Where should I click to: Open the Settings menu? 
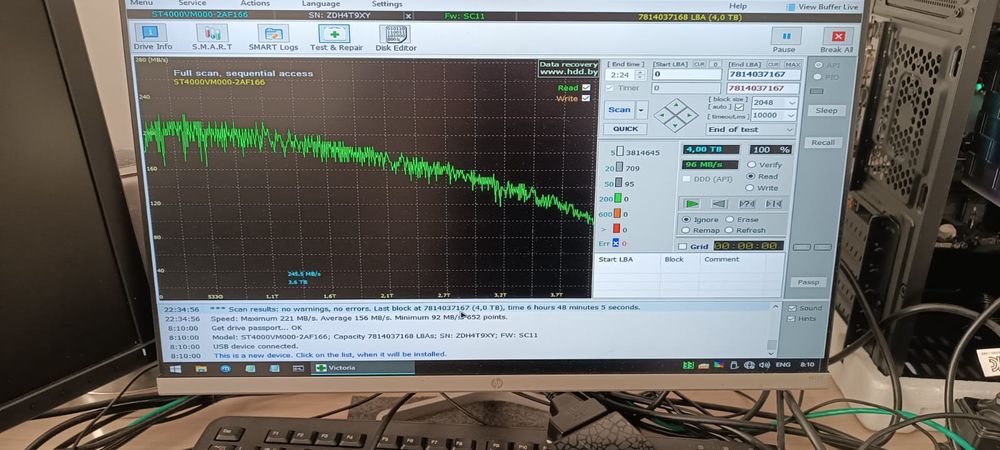tap(387, 4)
